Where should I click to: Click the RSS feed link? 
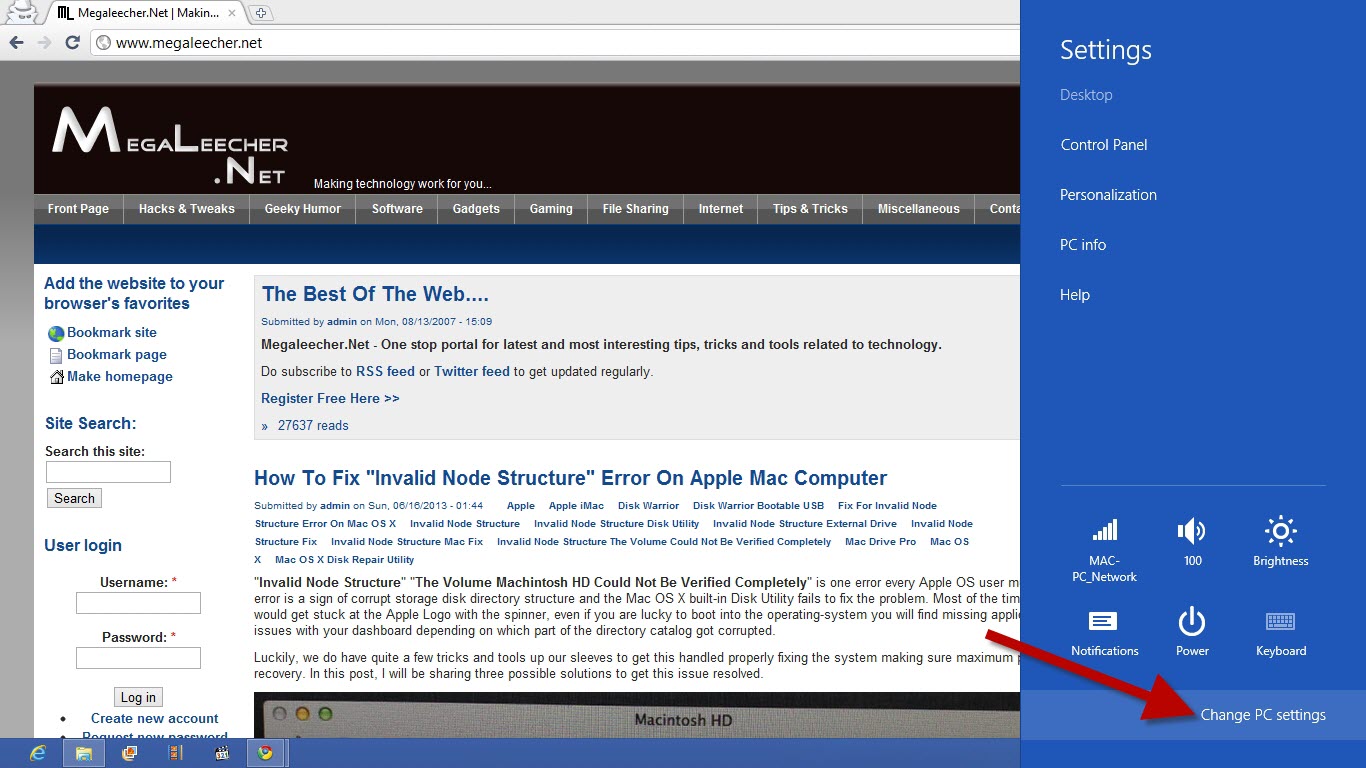pos(385,371)
